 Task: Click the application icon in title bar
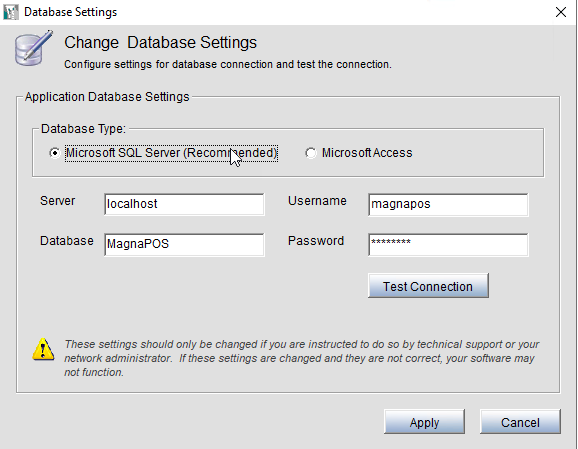11,12
